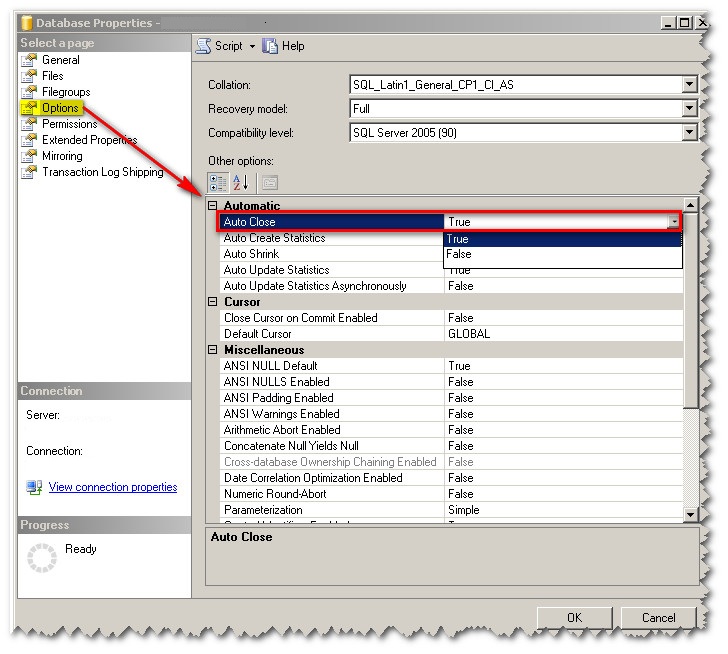Click the Files page icon
Viewport: 728px width, 654px height.
29,76
